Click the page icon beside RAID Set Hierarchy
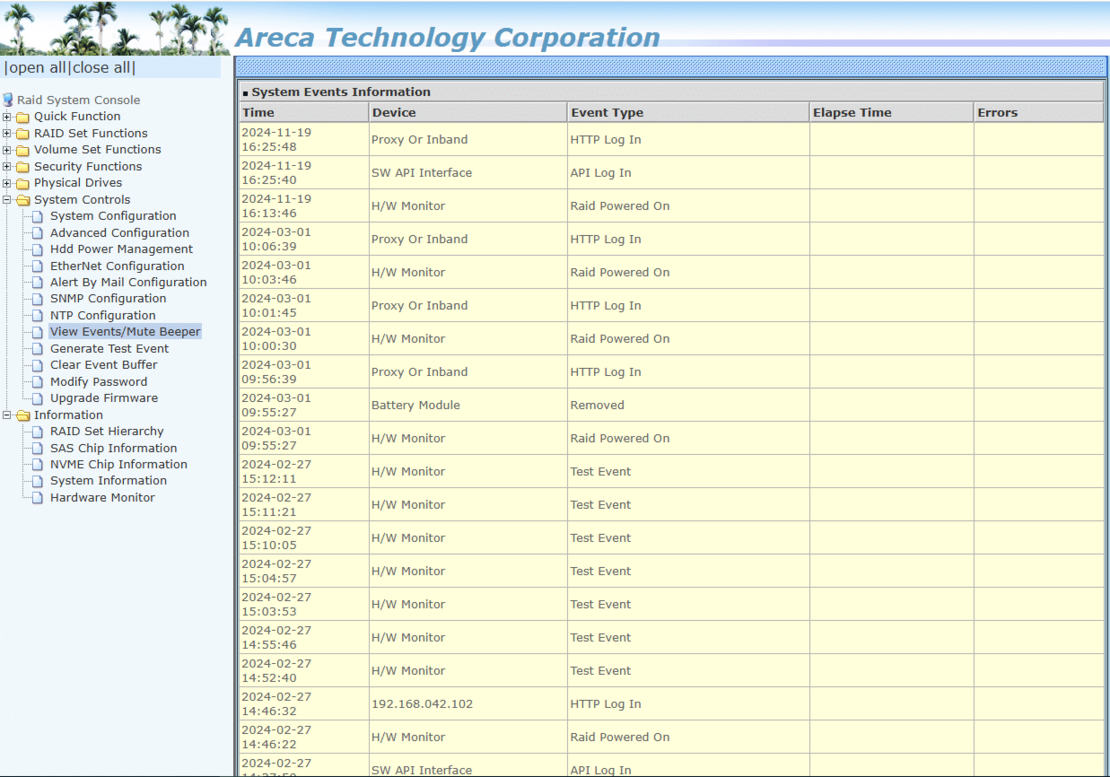The height and width of the screenshot is (777, 1110). pos(38,431)
